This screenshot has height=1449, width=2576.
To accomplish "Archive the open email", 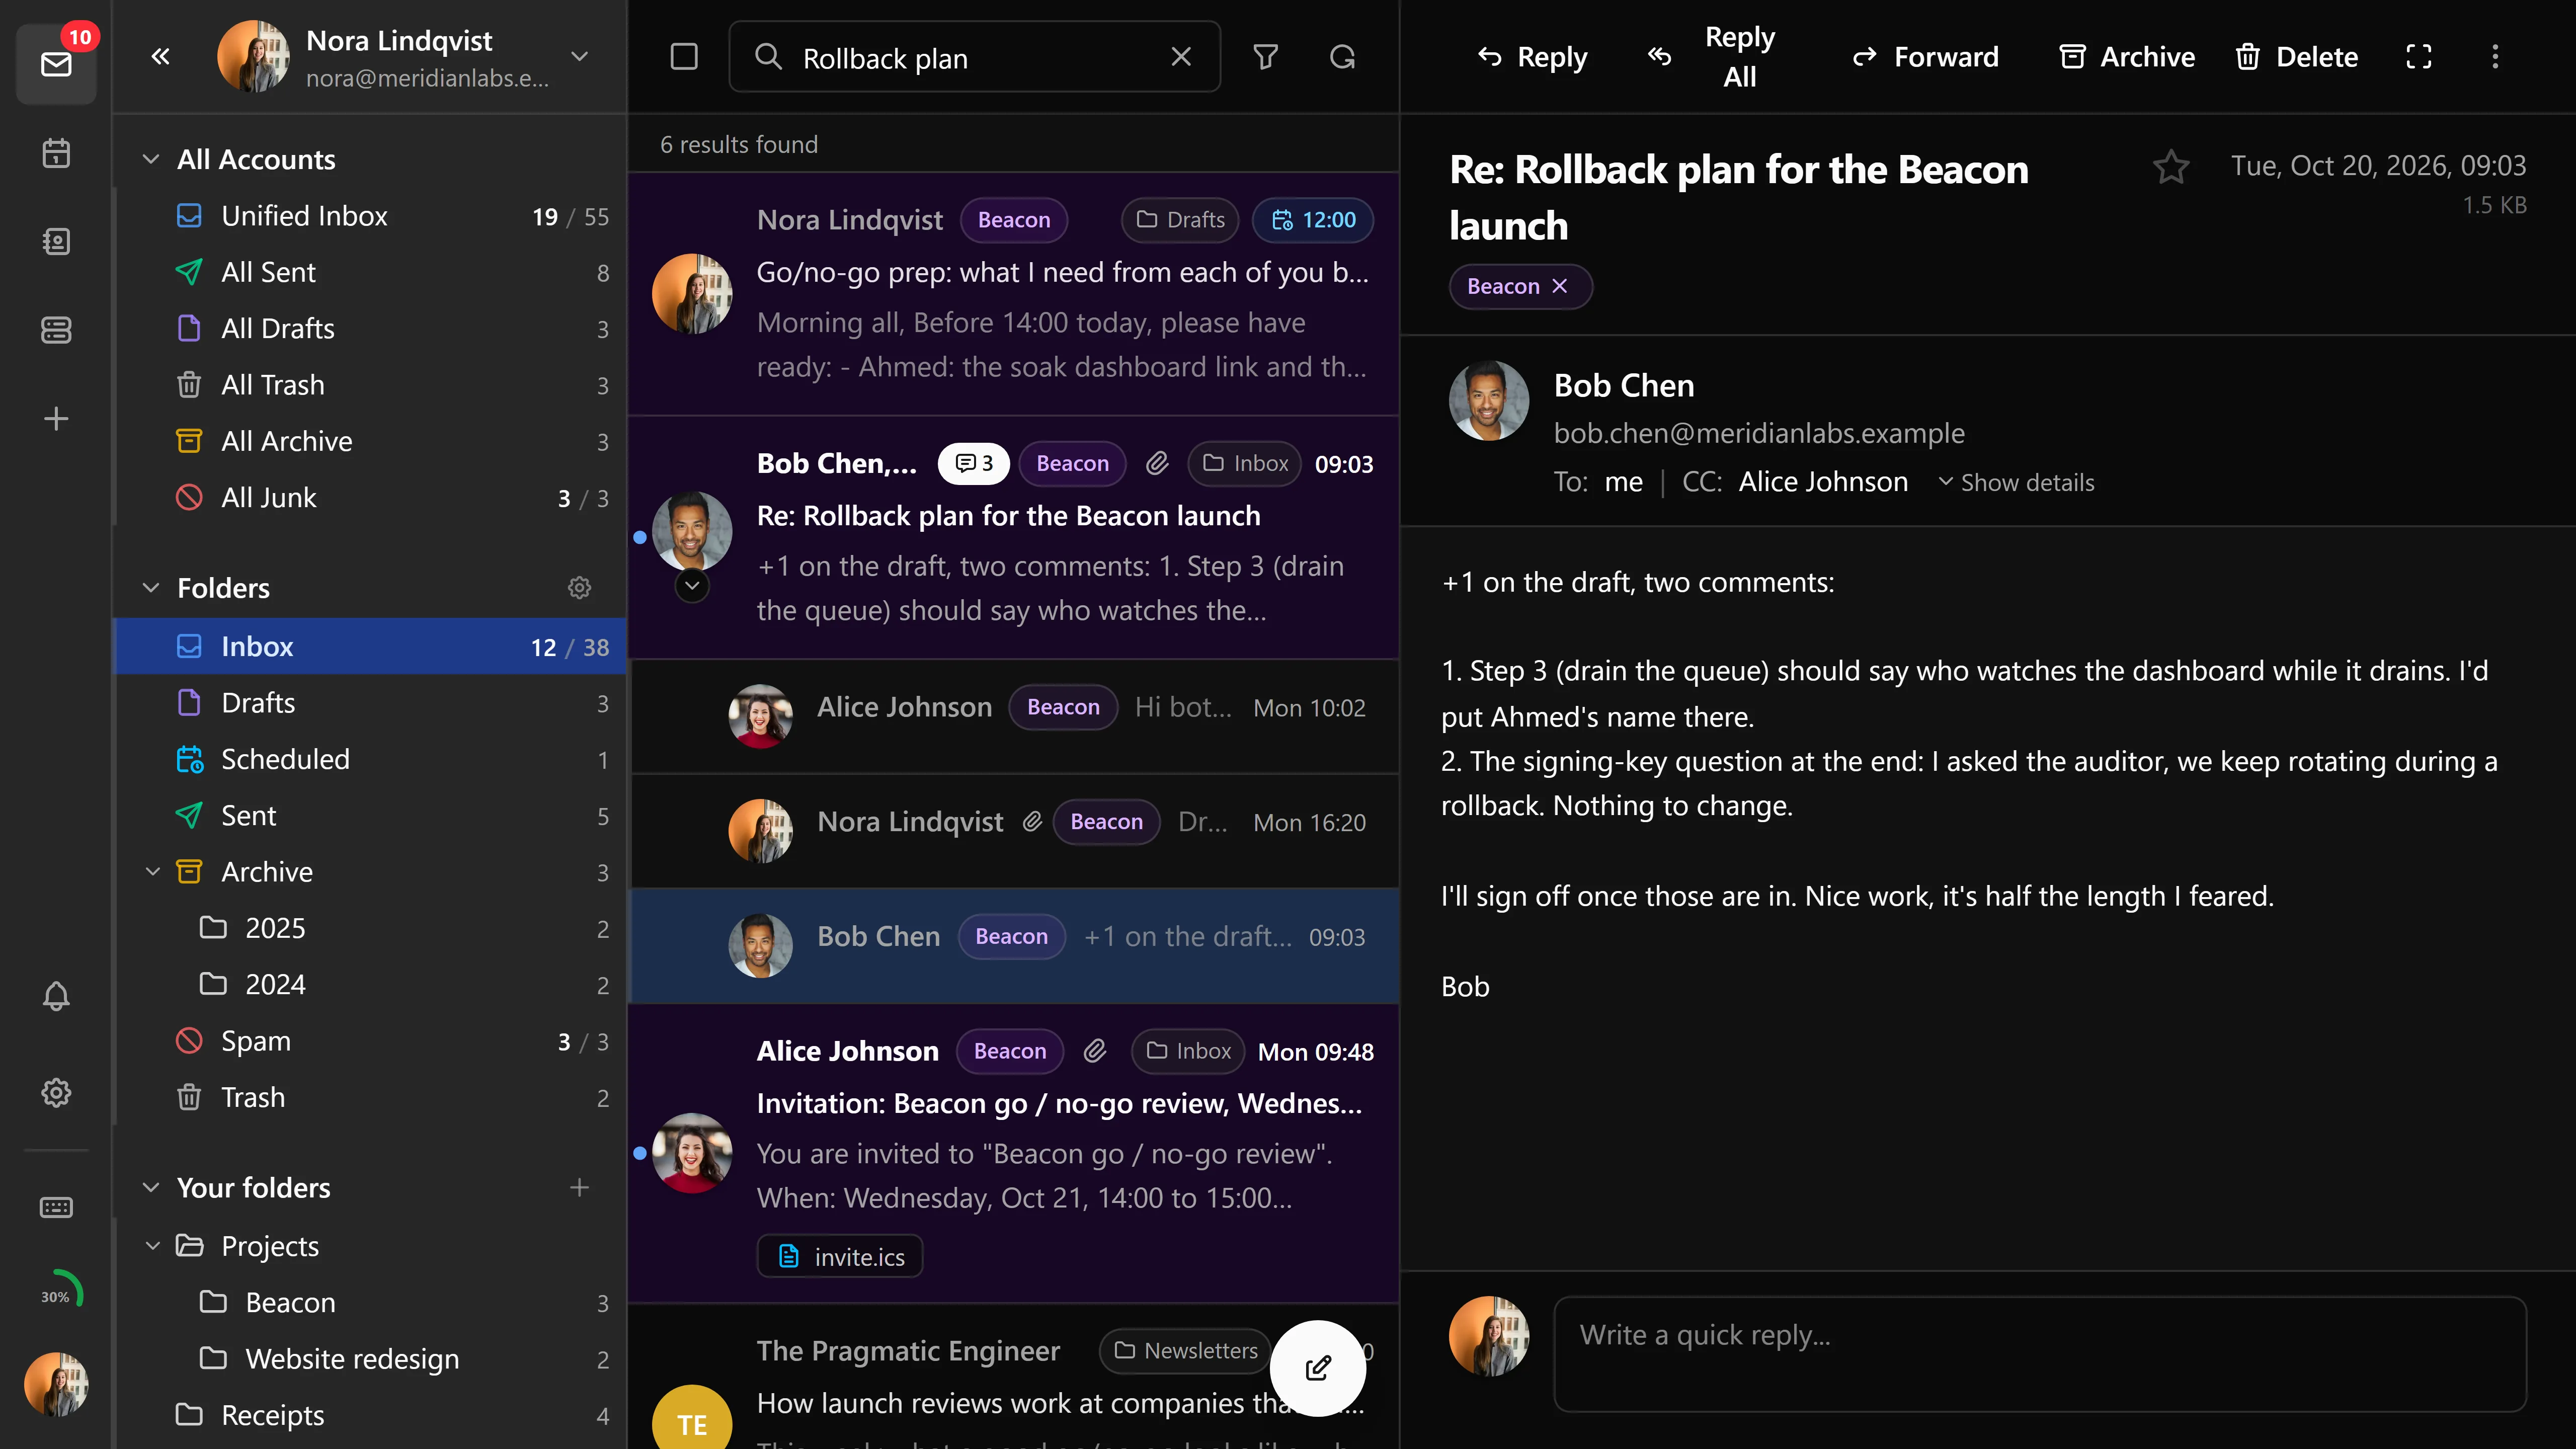I will (2127, 57).
